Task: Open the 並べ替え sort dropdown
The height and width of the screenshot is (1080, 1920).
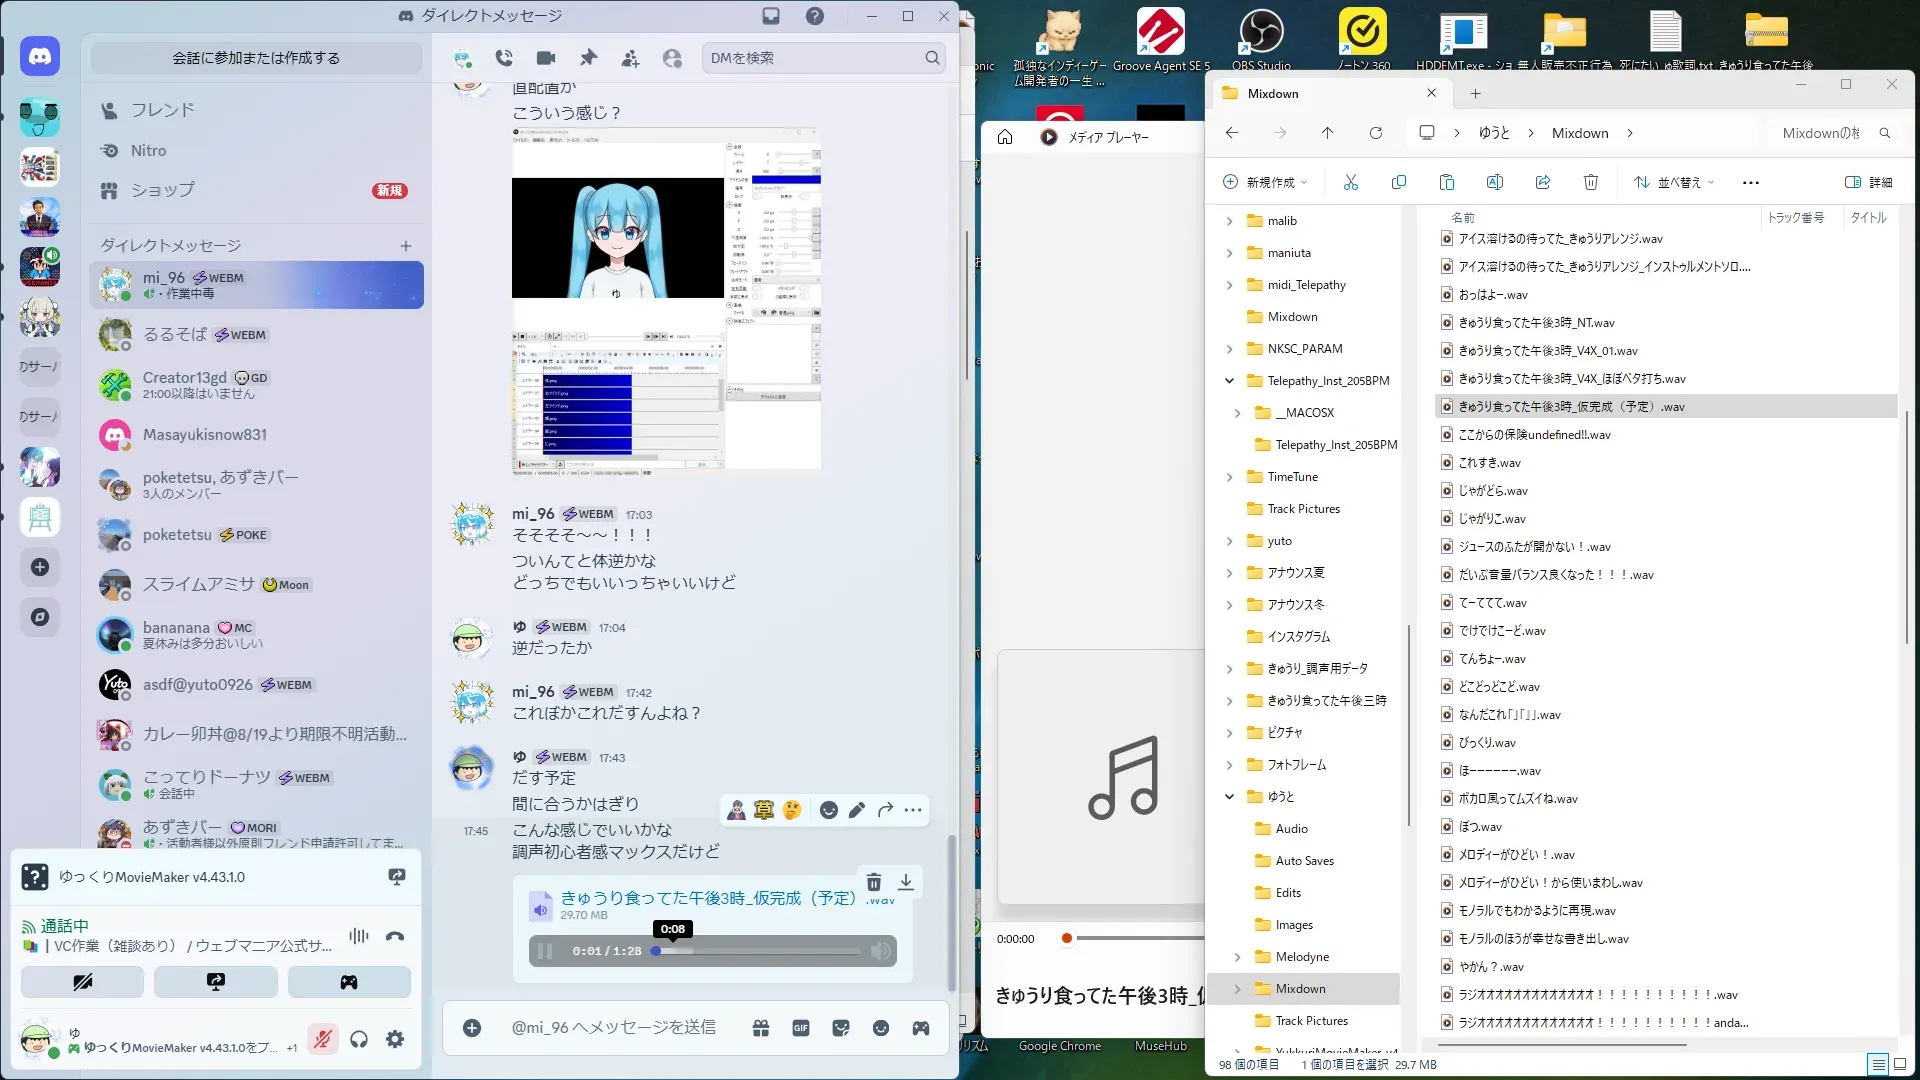Action: click(1674, 182)
